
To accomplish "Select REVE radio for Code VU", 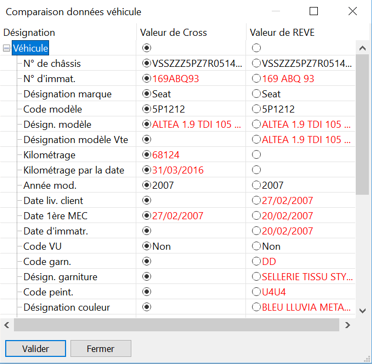I will (256, 246).
